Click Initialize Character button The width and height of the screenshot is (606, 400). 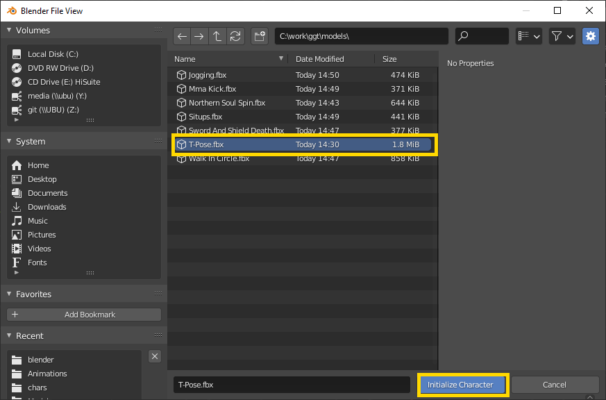(x=463, y=385)
